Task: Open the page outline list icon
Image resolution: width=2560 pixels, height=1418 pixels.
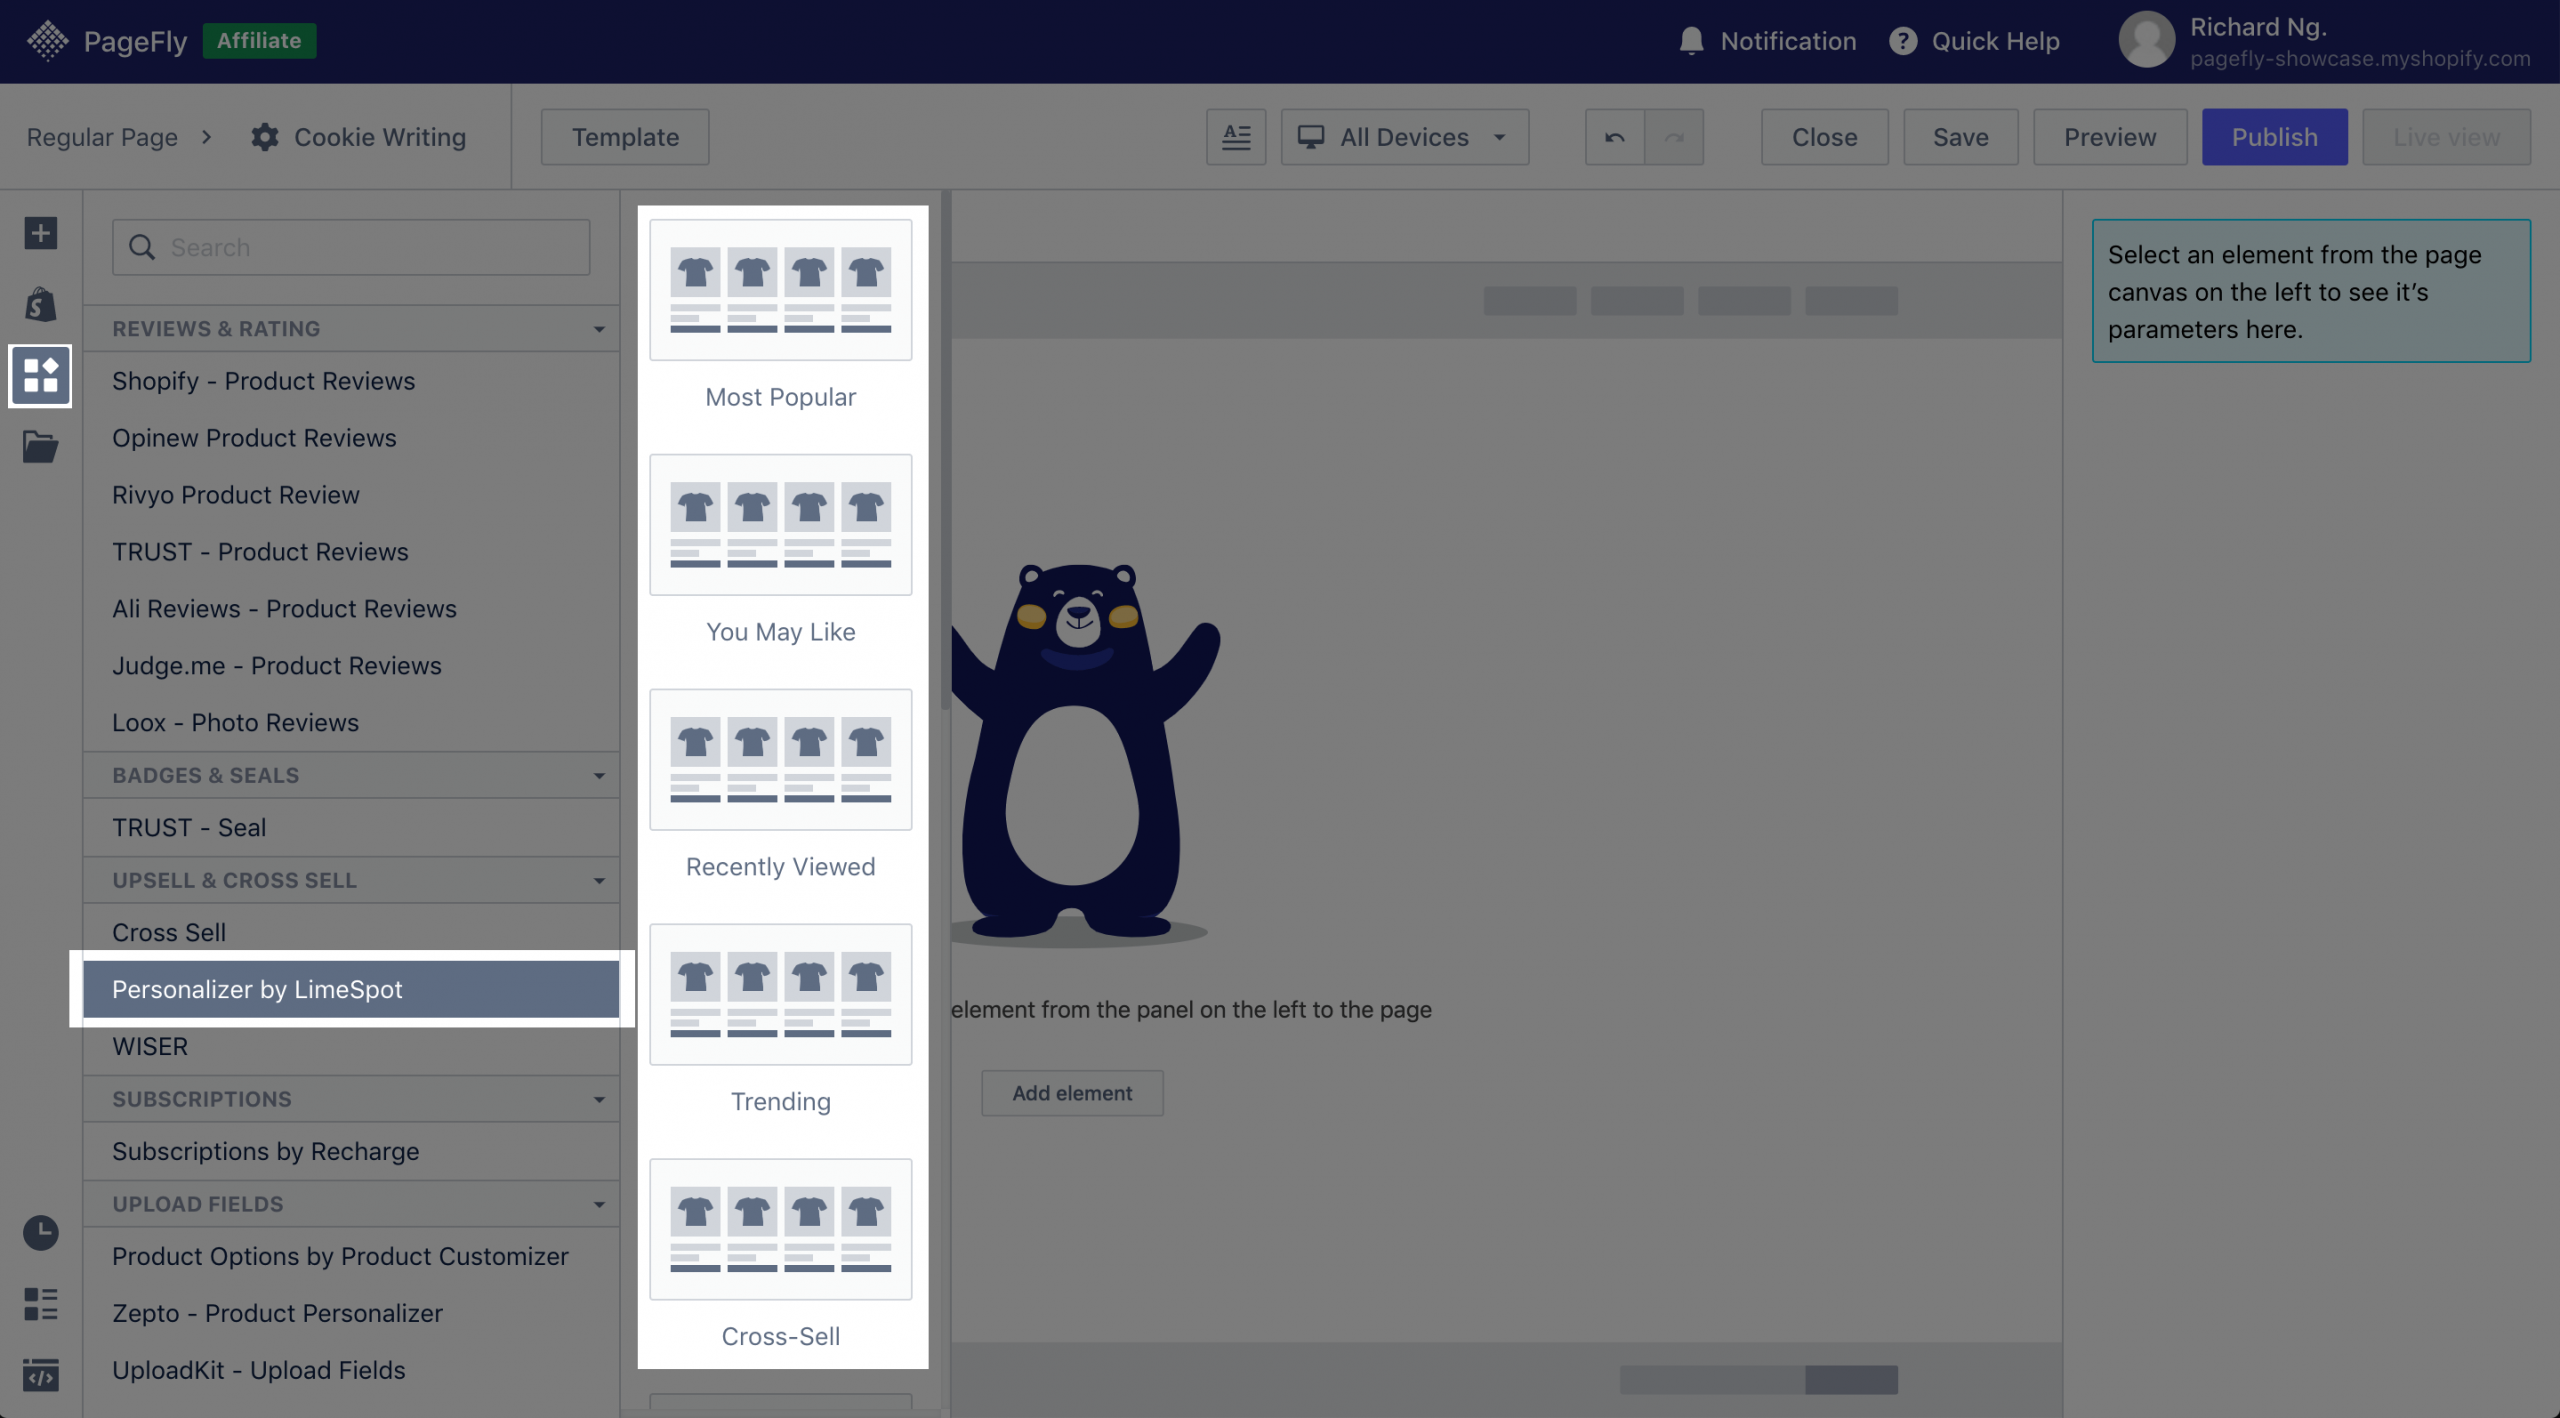Action: [41, 1303]
